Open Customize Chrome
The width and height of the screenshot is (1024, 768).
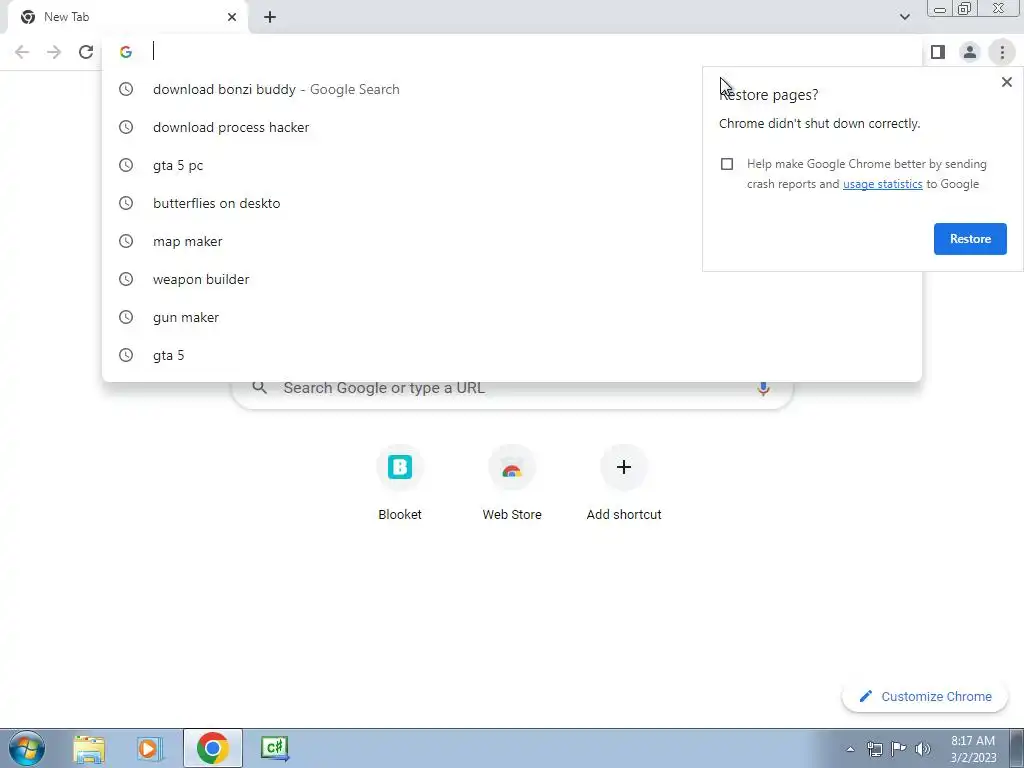[925, 696]
